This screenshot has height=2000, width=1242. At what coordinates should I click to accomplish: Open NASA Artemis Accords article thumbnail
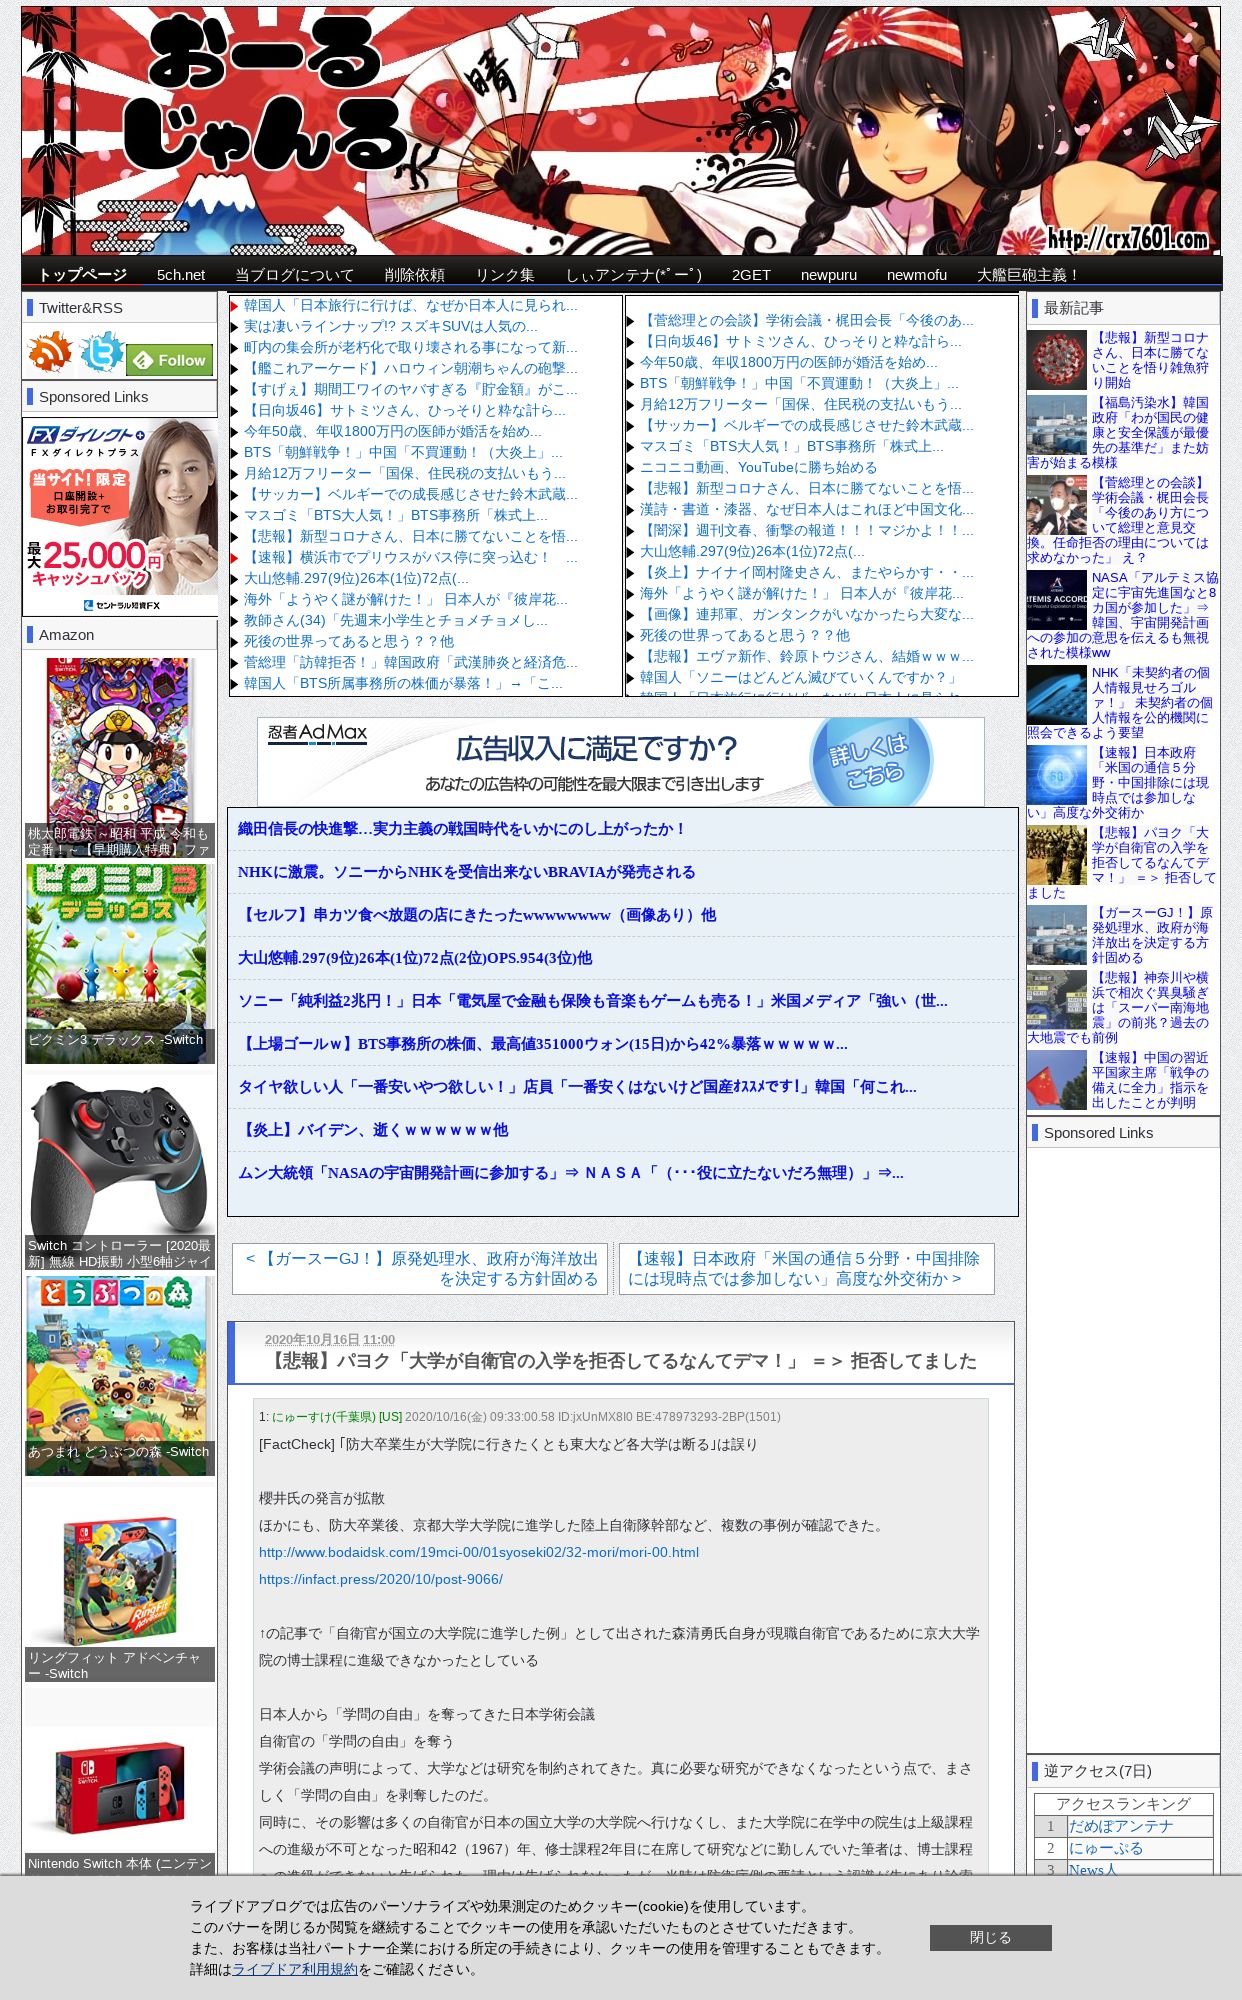coord(1057,600)
